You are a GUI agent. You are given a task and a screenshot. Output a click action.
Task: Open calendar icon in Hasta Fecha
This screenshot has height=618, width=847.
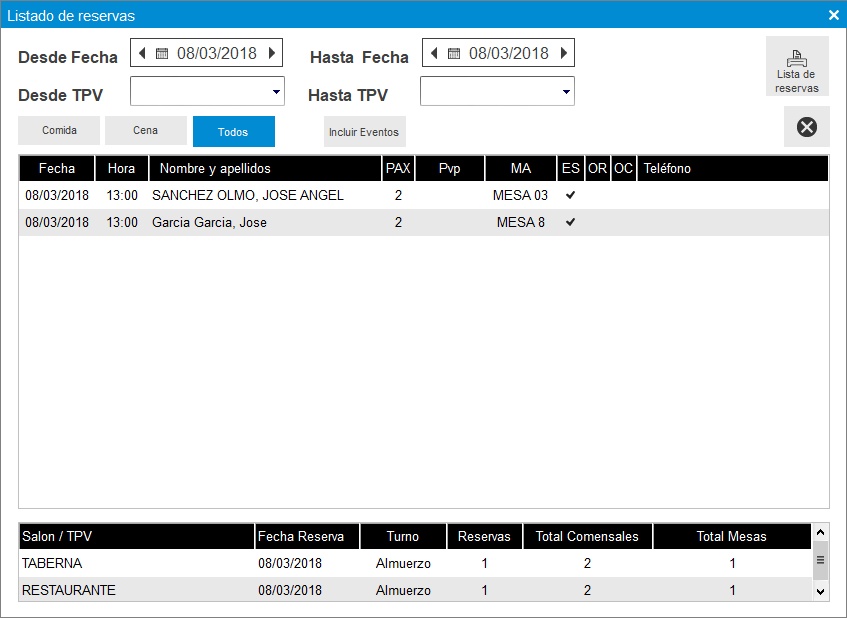453,53
